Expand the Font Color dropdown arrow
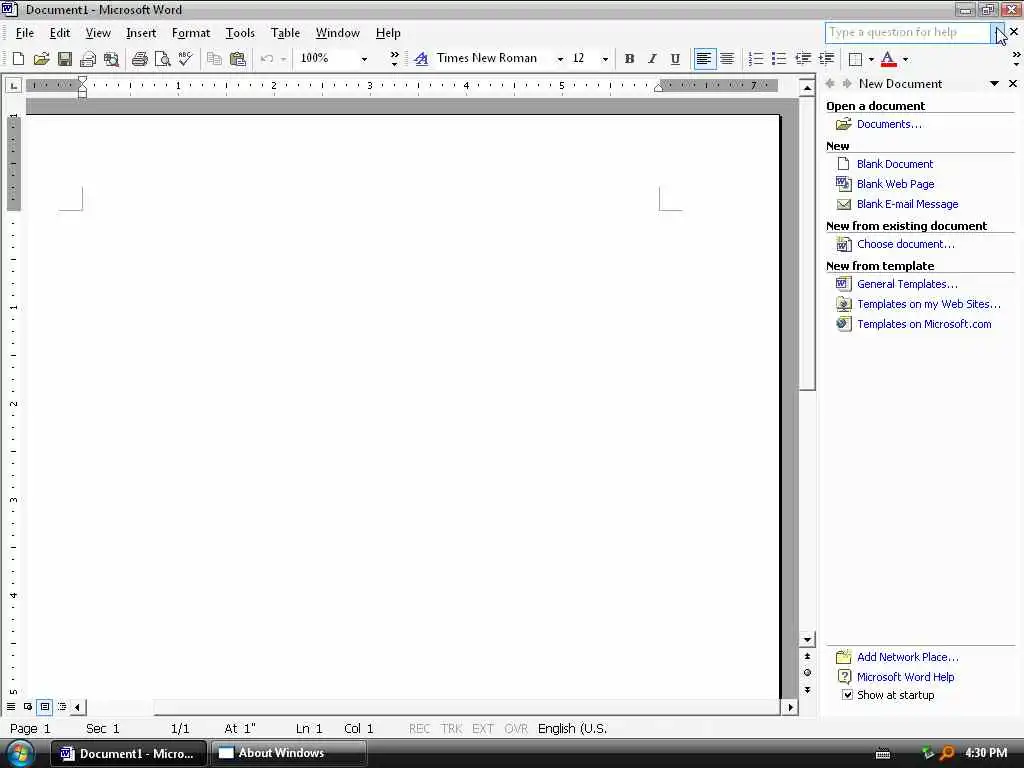This screenshot has width=1024, height=768. coord(905,59)
